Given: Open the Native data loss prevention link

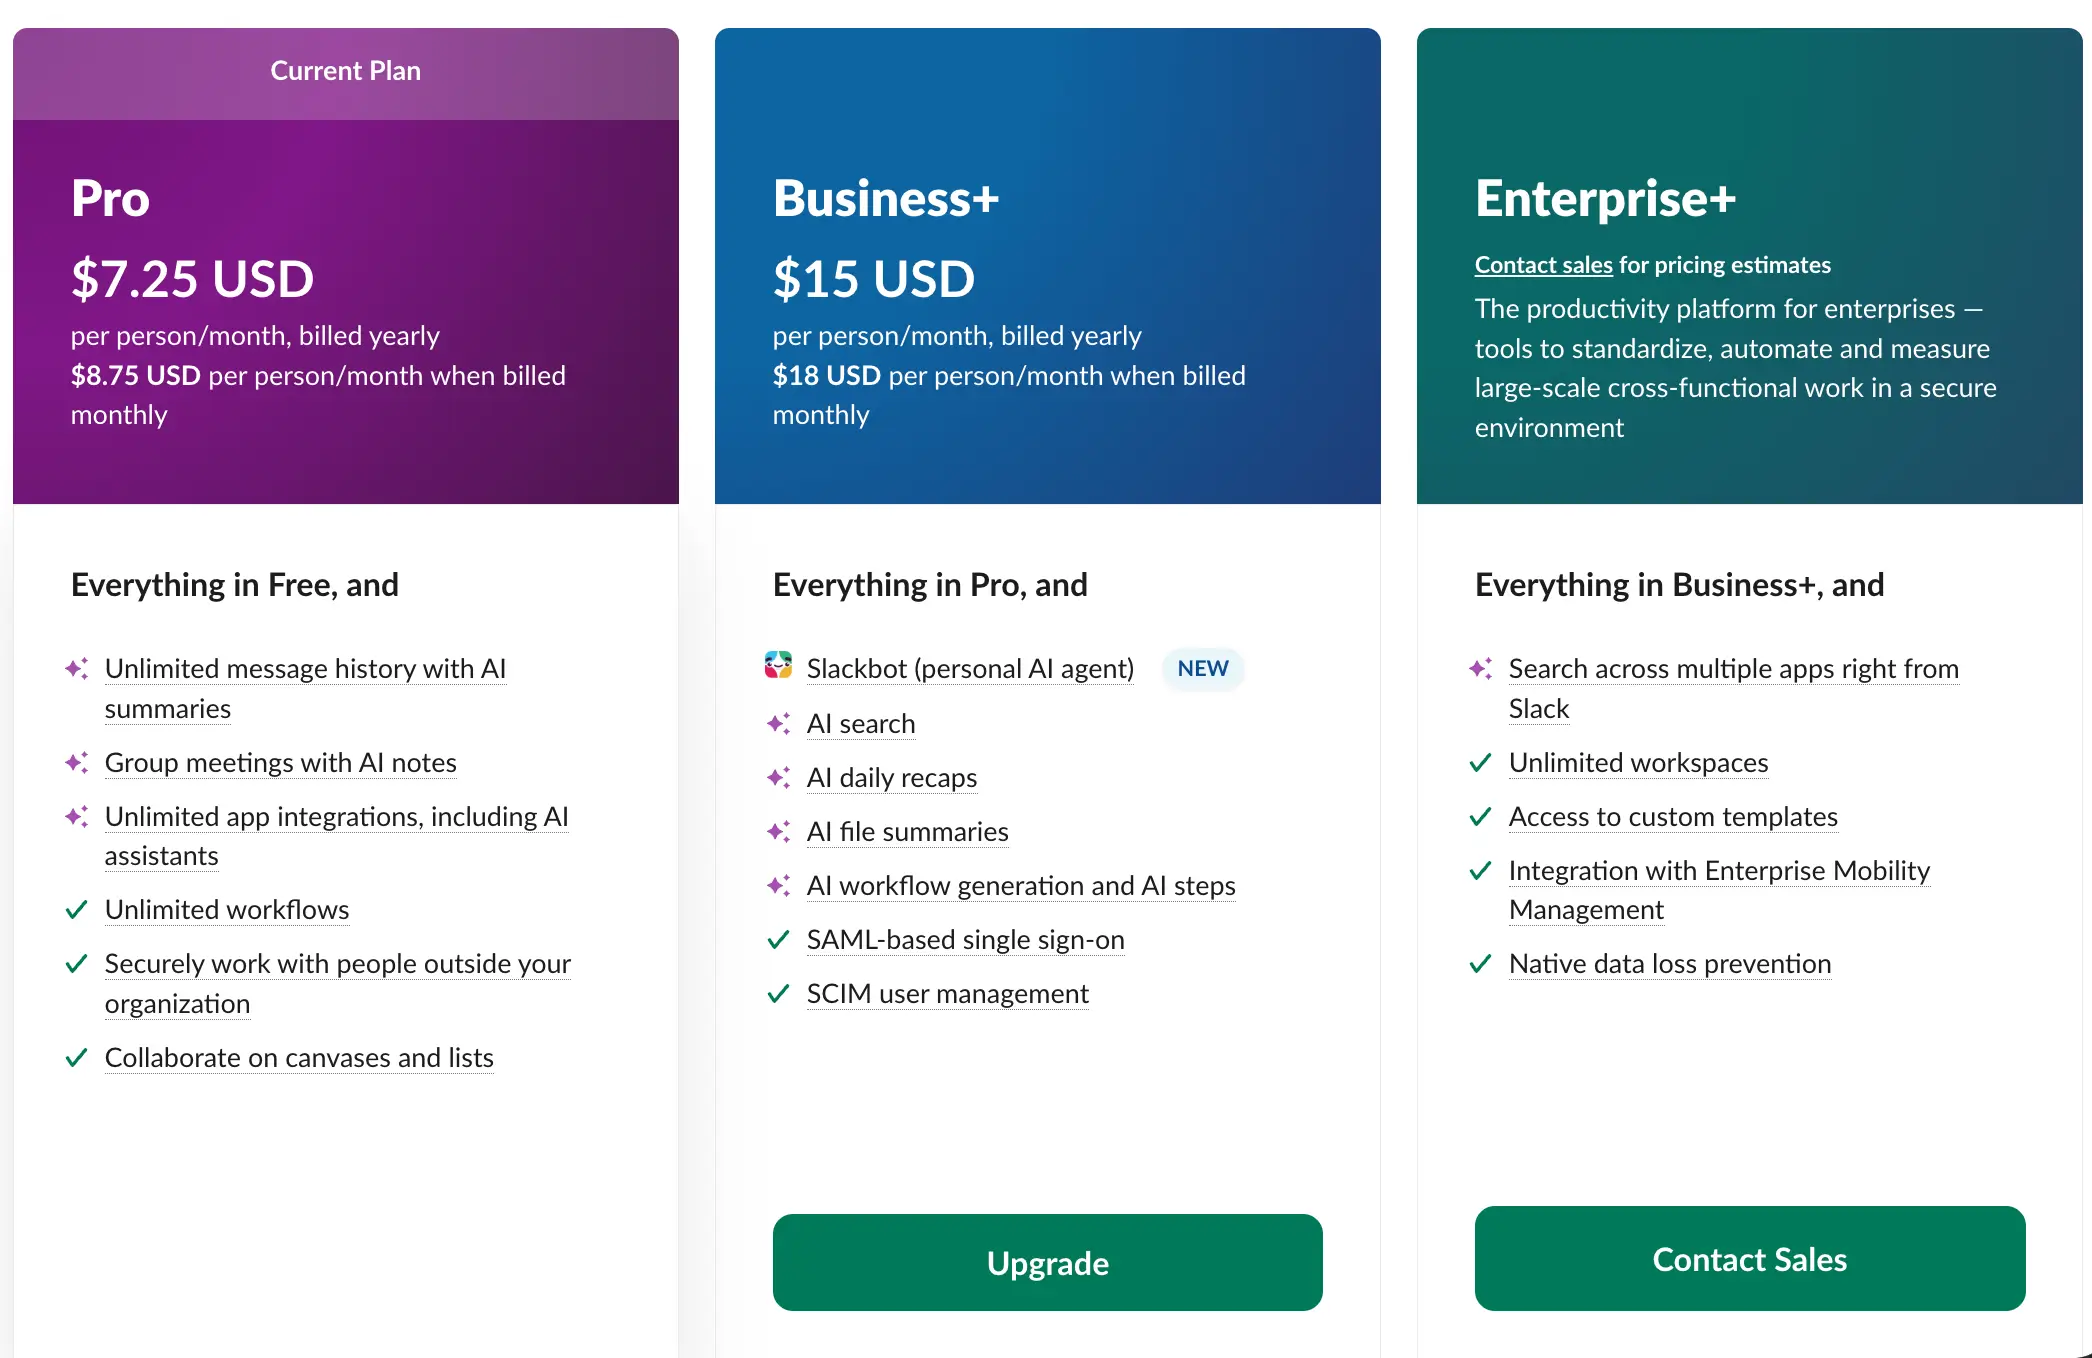Looking at the screenshot, I should (1669, 963).
